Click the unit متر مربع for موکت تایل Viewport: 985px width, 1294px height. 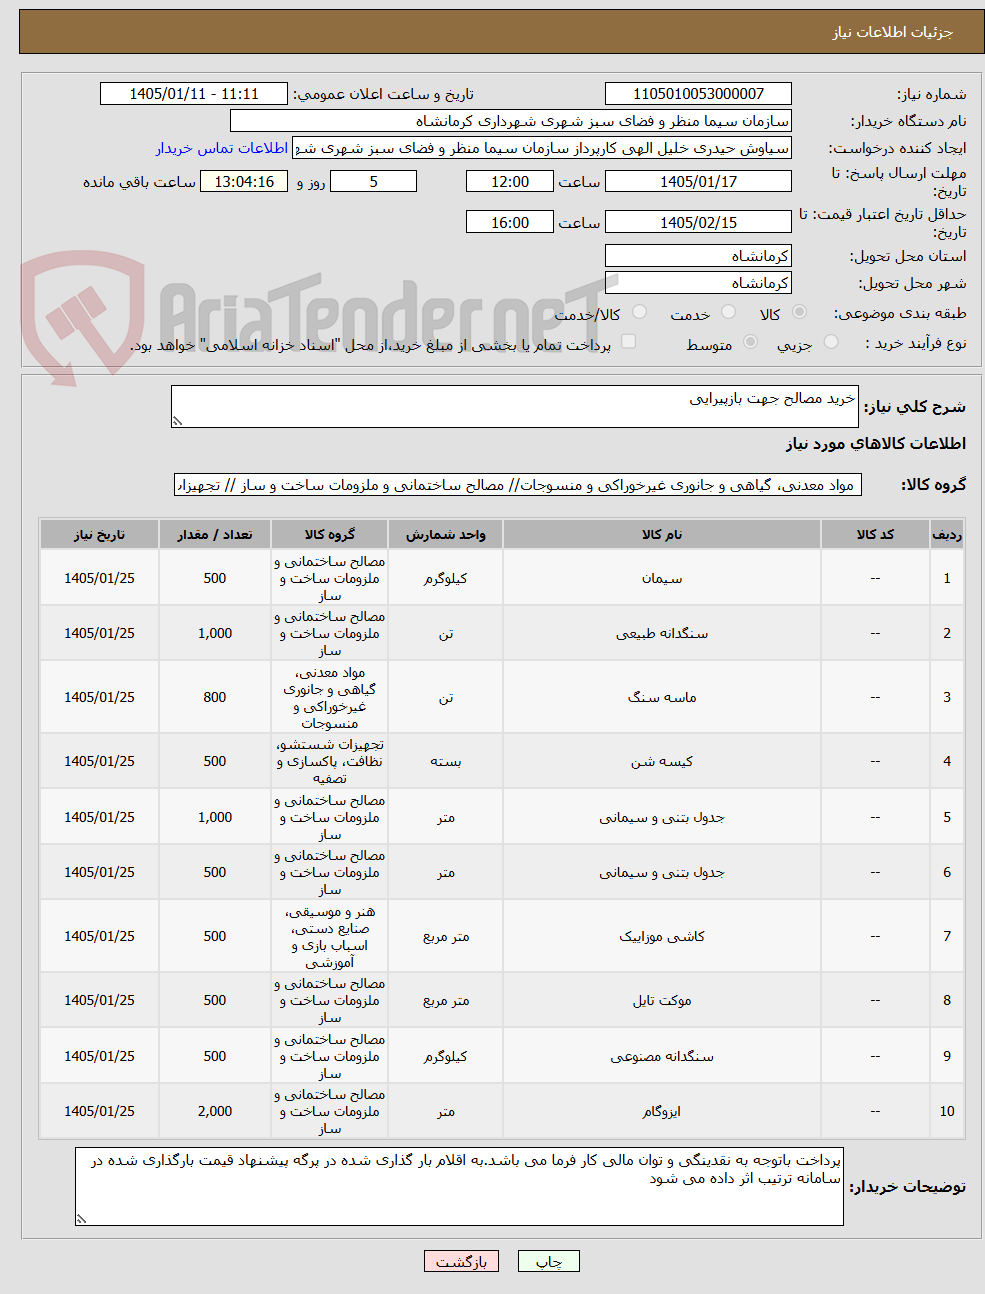point(446,1000)
